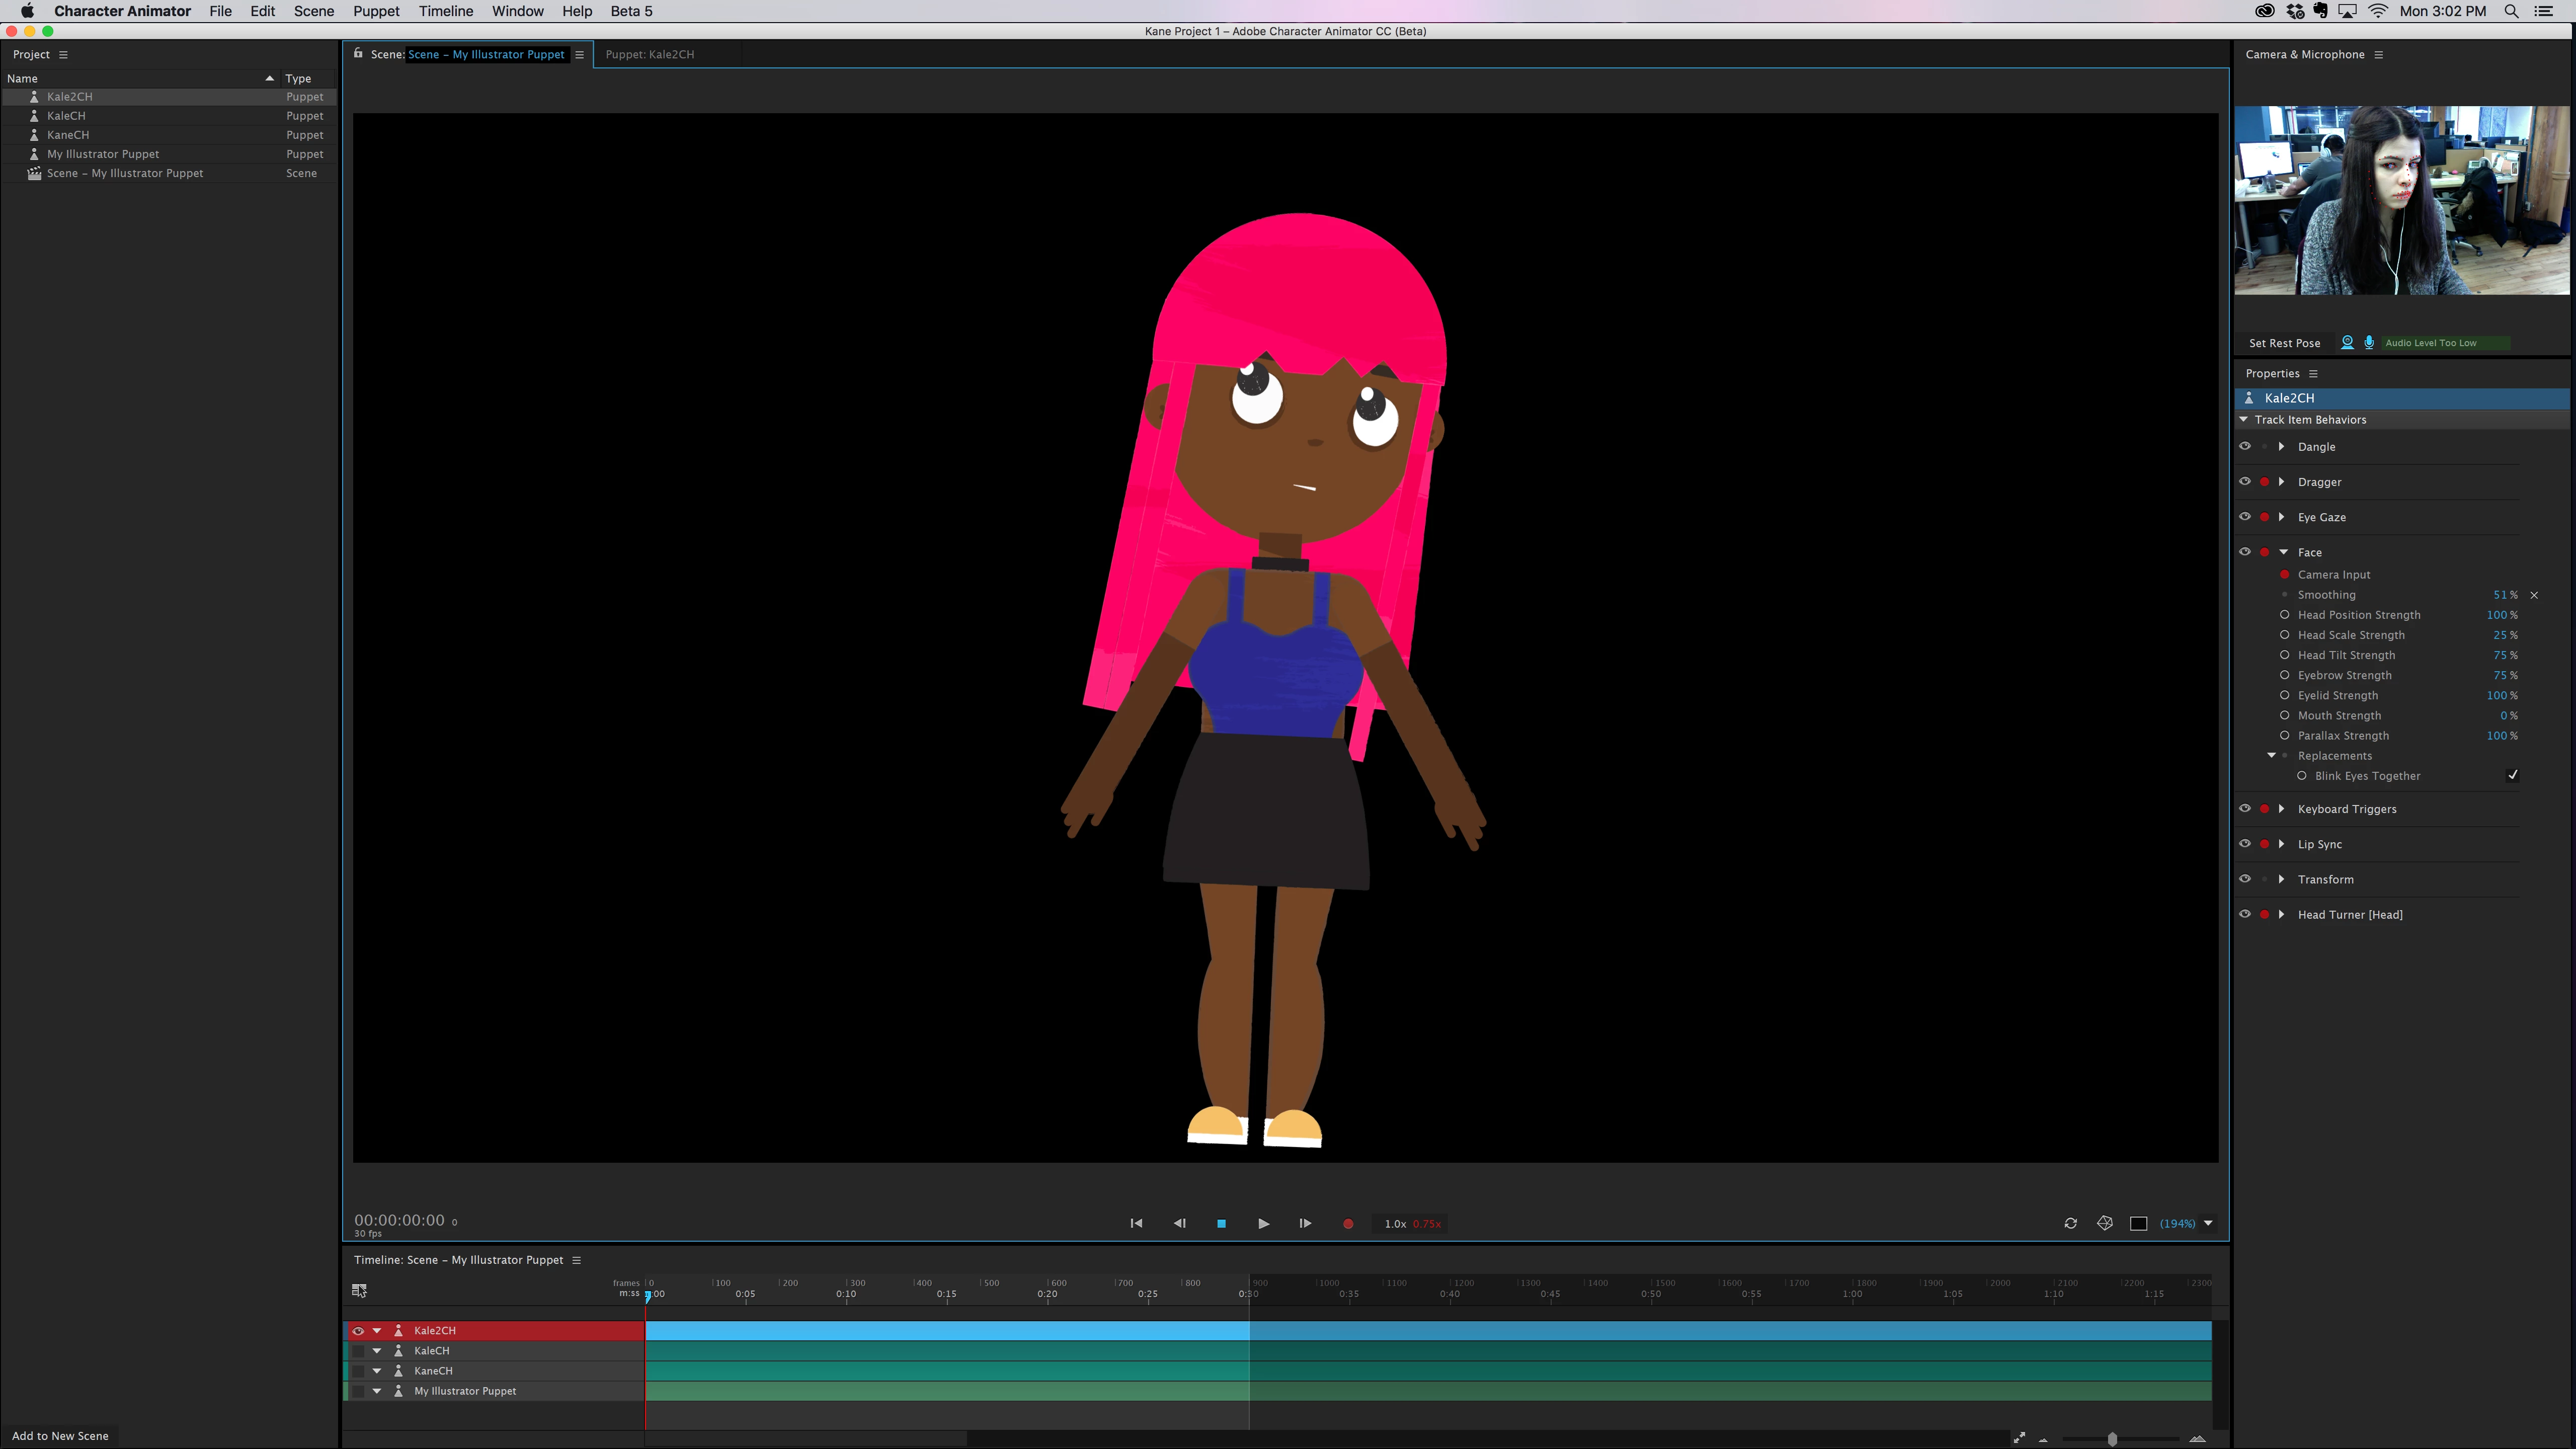Screen dimensions: 2576x1449
Task: Click the play button
Action: [x=1263, y=1223]
